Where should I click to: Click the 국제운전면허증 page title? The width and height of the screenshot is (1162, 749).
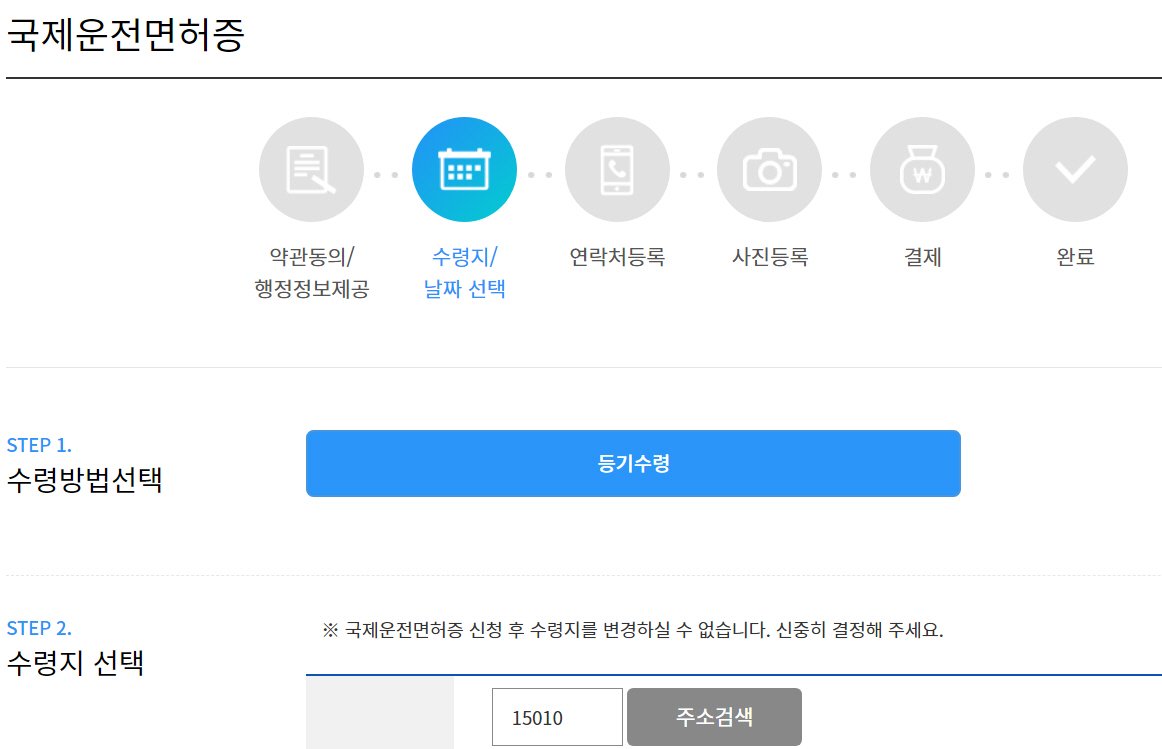click(x=125, y=35)
